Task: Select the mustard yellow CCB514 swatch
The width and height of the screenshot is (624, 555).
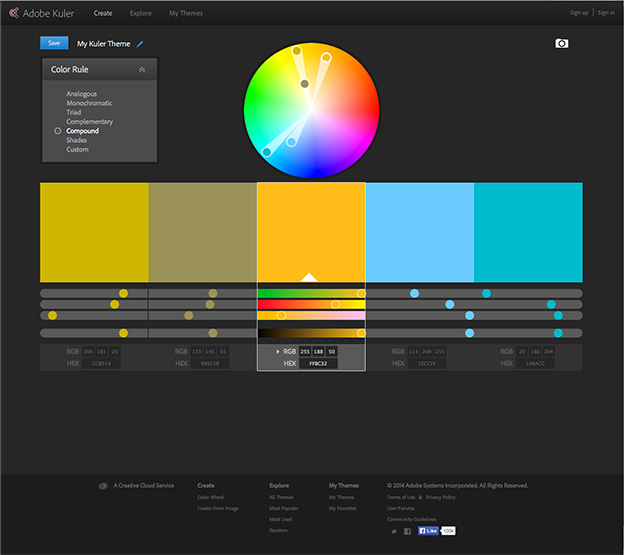Action: (x=94, y=232)
